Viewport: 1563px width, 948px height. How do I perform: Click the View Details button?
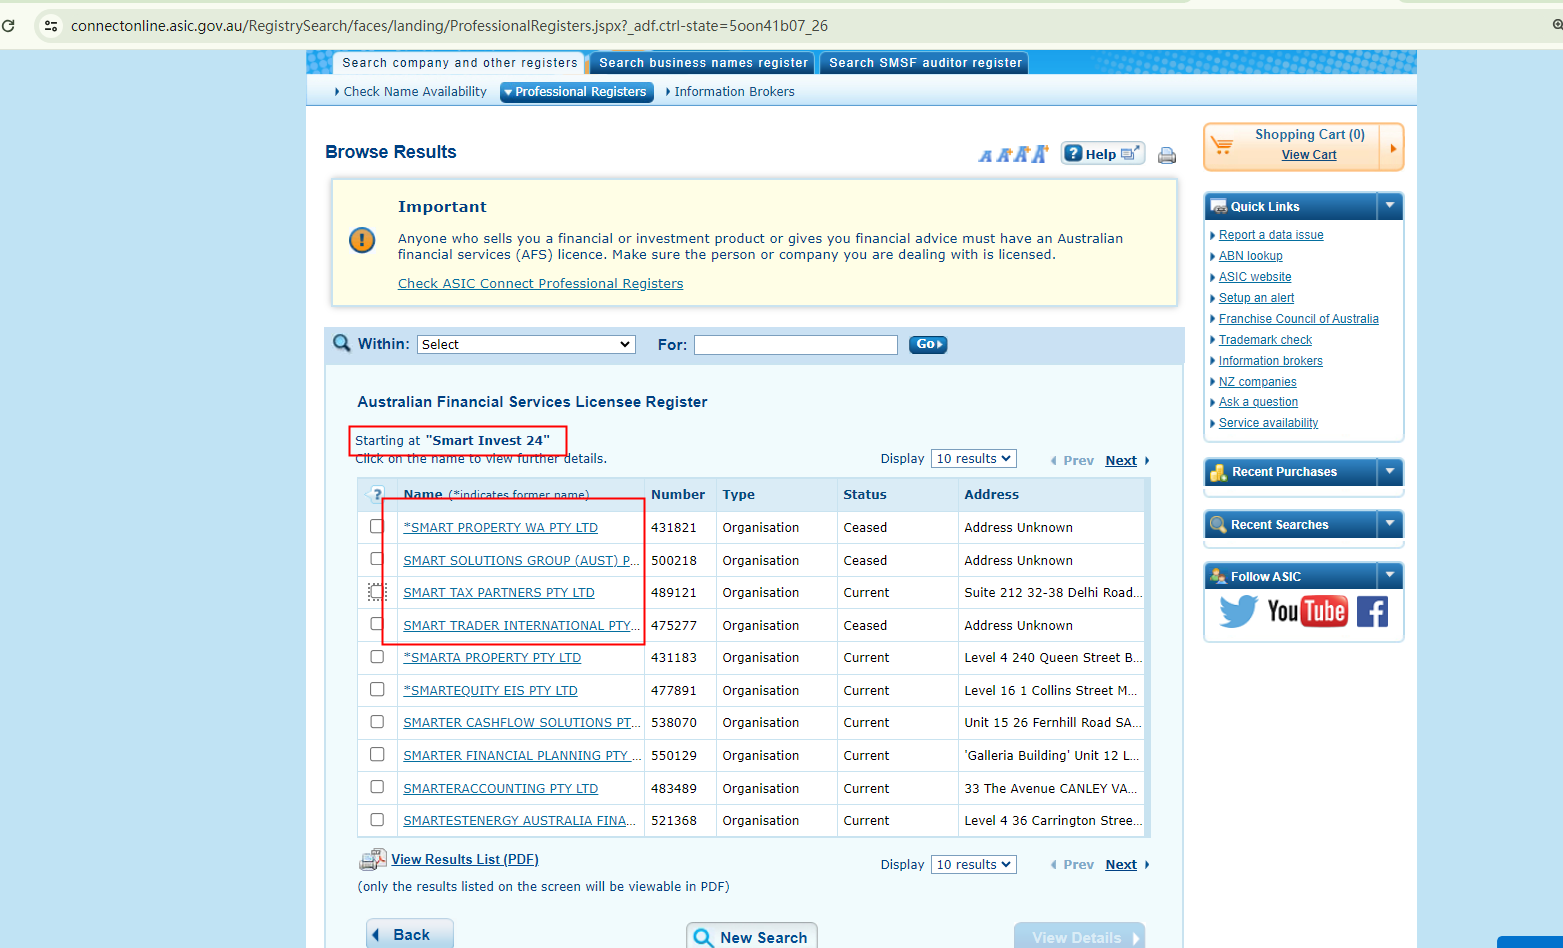click(x=1079, y=936)
